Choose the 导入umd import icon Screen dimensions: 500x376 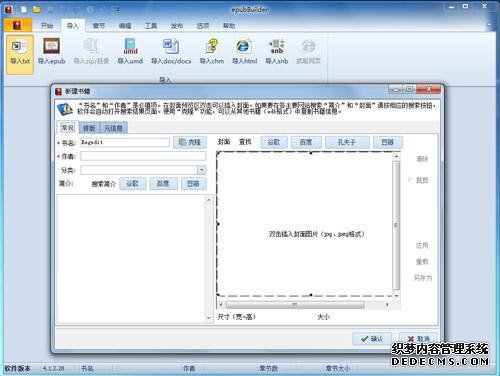pyautogui.click(x=130, y=52)
